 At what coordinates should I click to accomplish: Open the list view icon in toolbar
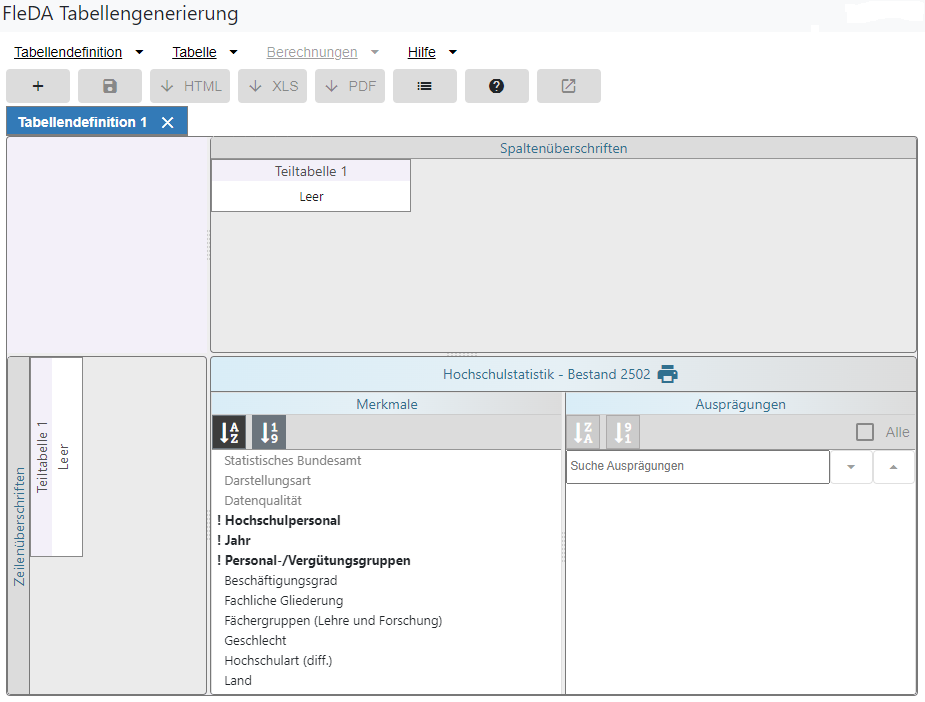(x=424, y=86)
